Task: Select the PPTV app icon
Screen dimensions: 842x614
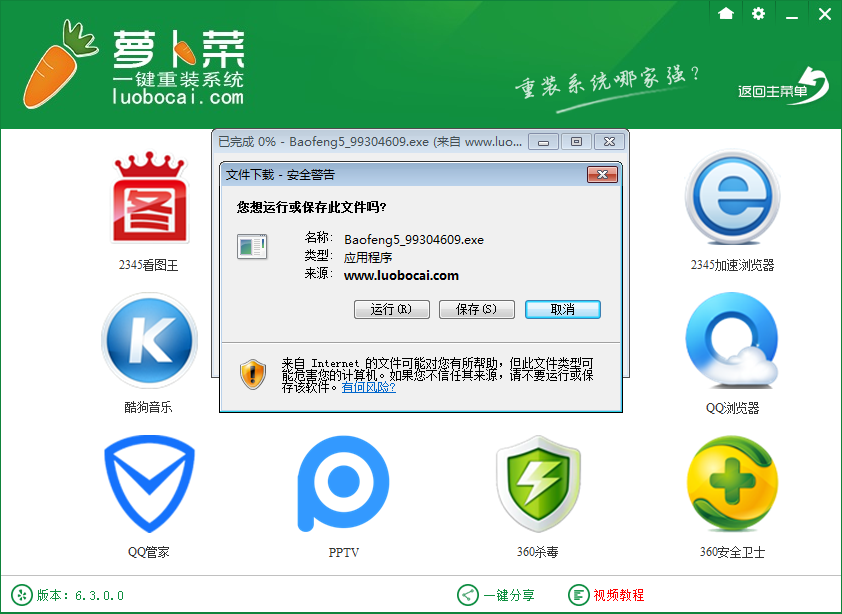Action: 344,483
